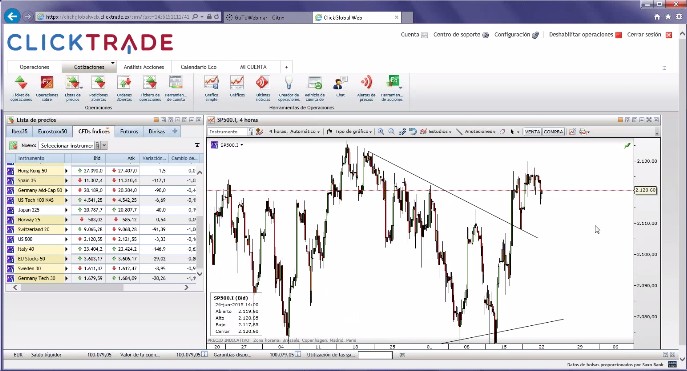Click the price list horizontal scrollbar

(x=101, y=287)
